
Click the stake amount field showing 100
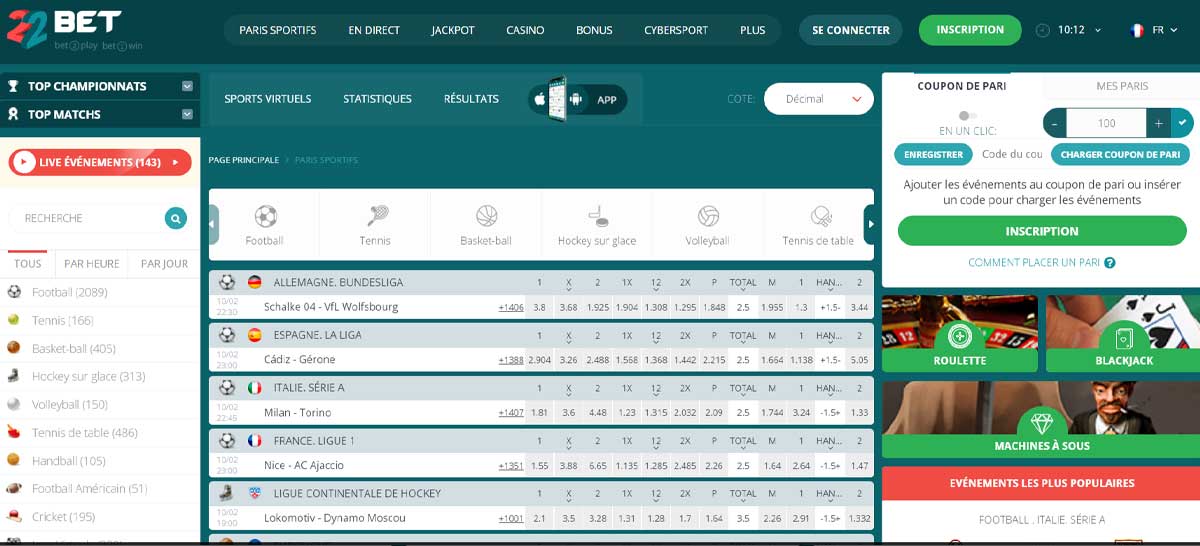1106,123
